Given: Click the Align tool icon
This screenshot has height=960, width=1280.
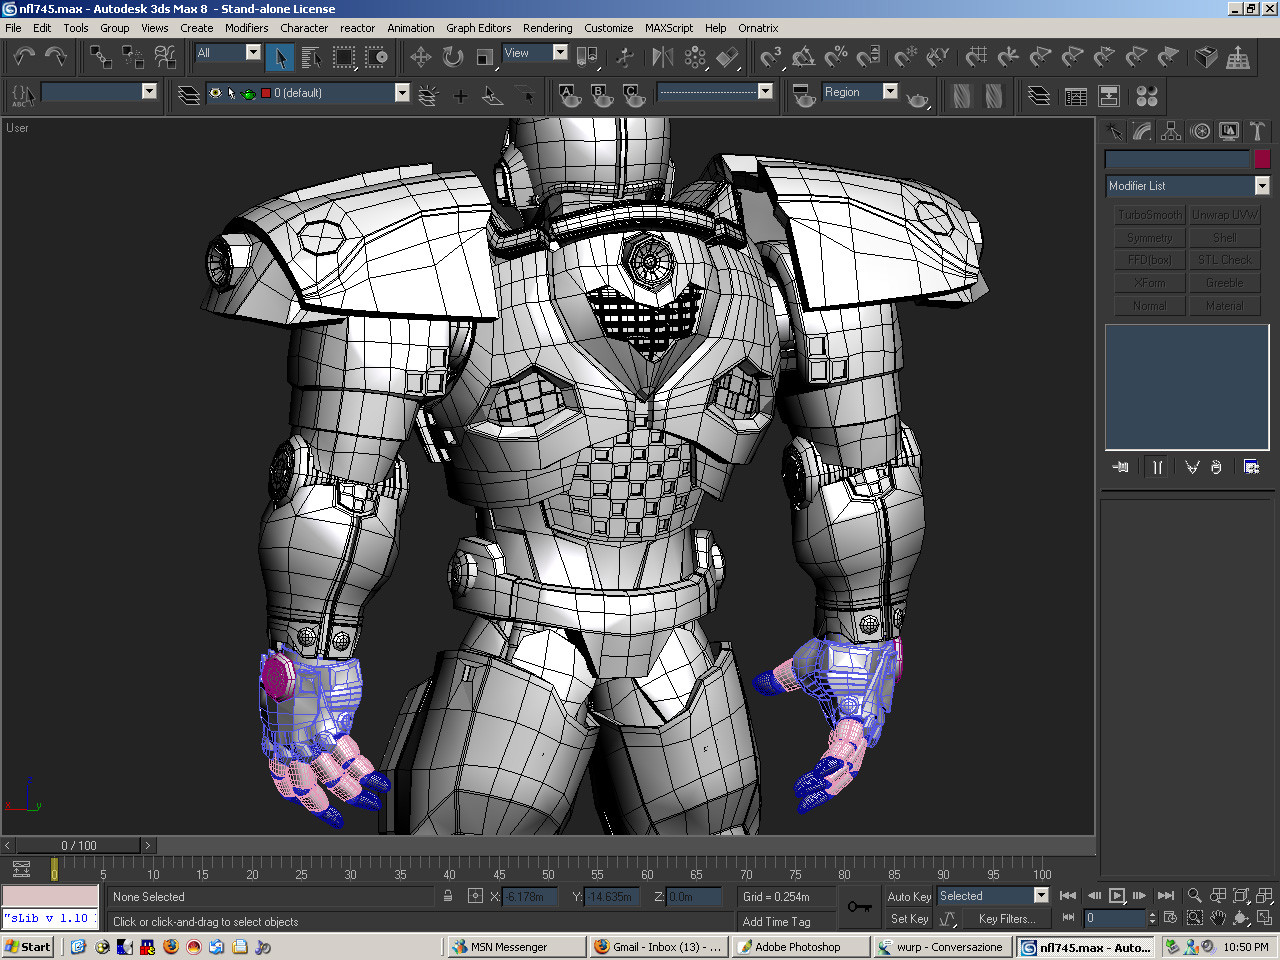Looking at the screenshot, I should pyautogui.click(x=728, y=57).
